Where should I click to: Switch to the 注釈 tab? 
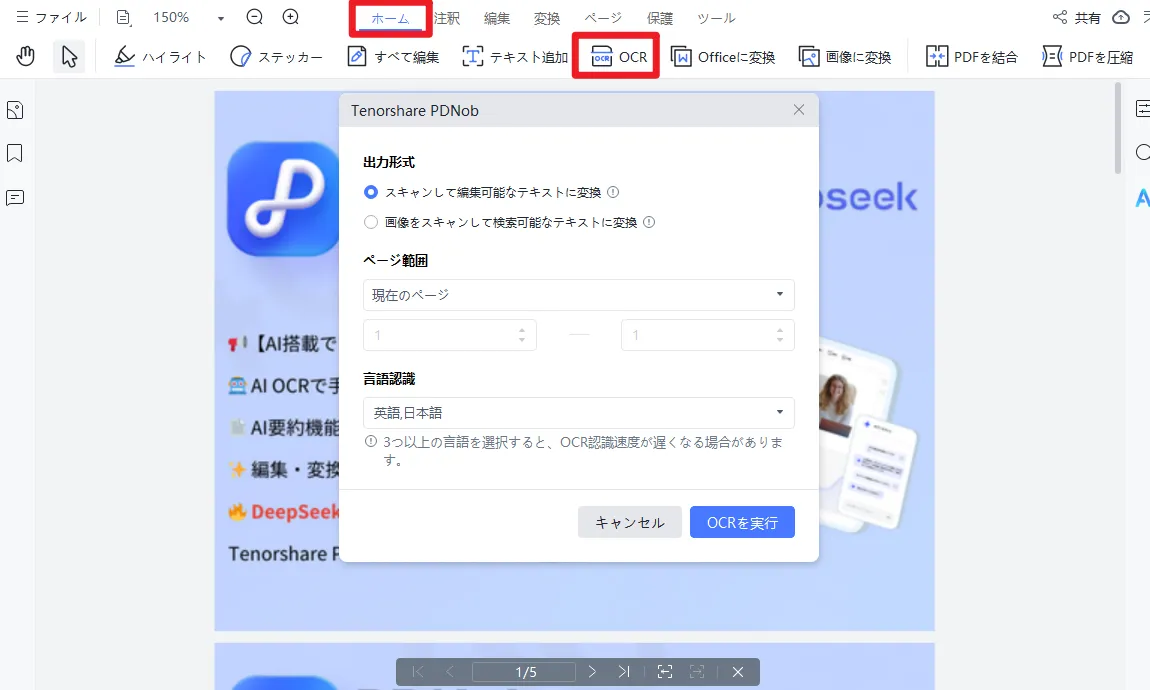click(x=447, y=18)
